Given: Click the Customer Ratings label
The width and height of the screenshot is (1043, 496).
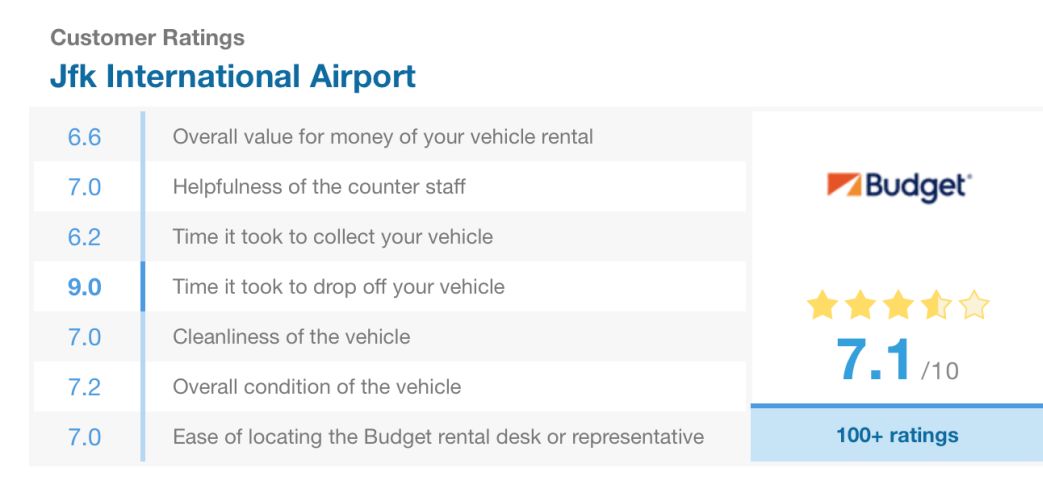Looking at the screenshot, I should click(147, 38).
